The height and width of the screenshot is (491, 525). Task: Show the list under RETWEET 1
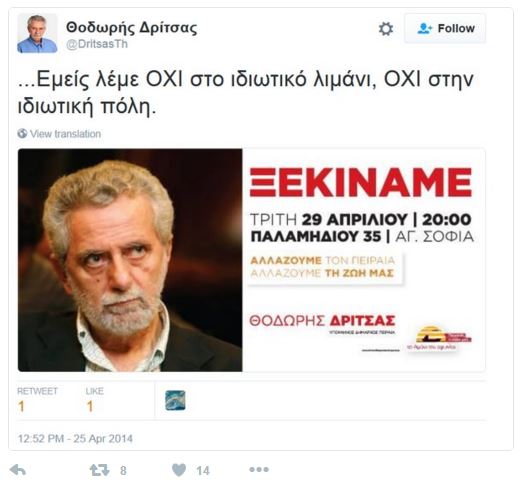(37, 400)
